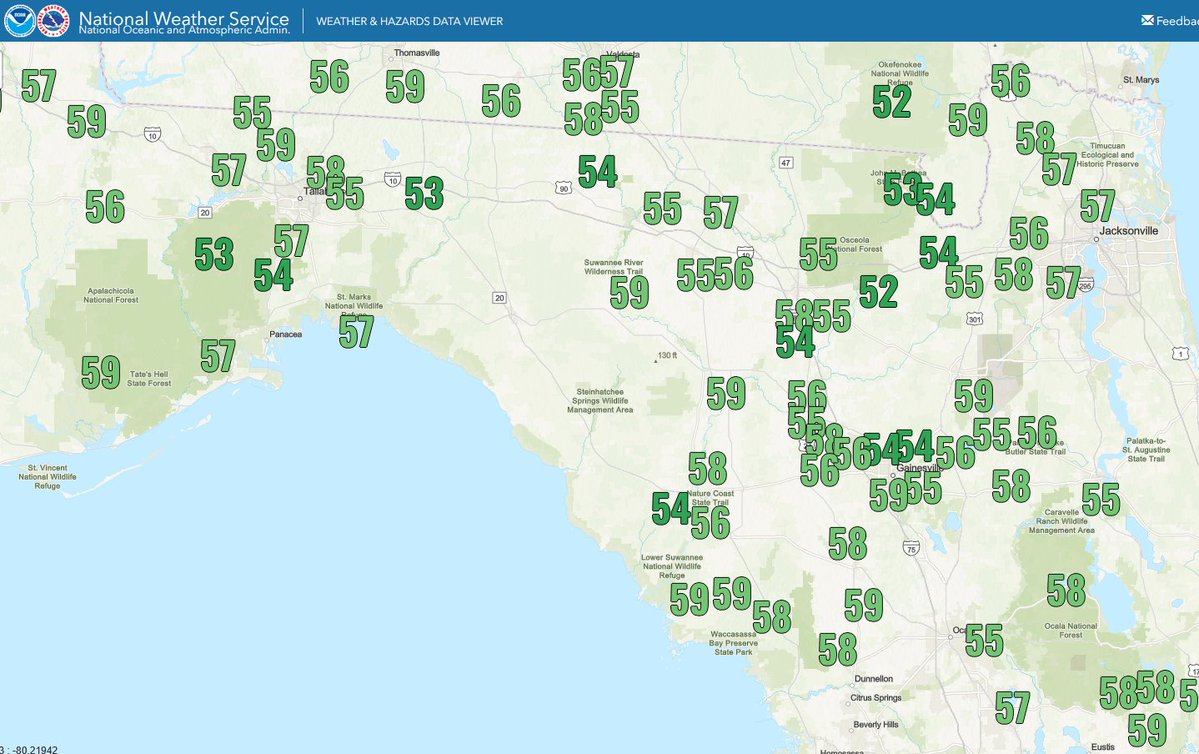Select the 57 reading directly above Jacksonville label
Image resolution: width=1199 pixels, height=754 pixels.
click(x=1097, y=206)
